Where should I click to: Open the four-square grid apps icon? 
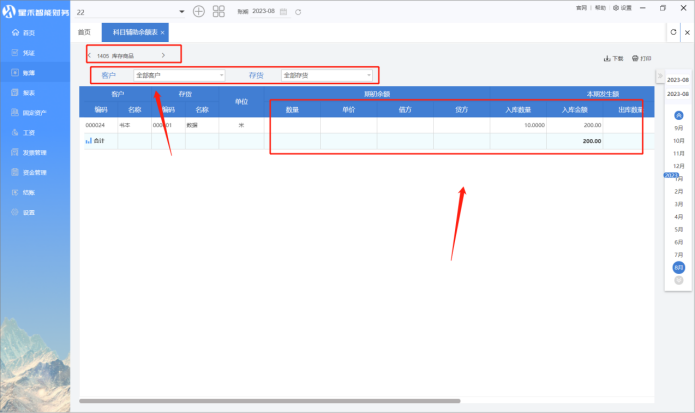click(x=219, y=11)
